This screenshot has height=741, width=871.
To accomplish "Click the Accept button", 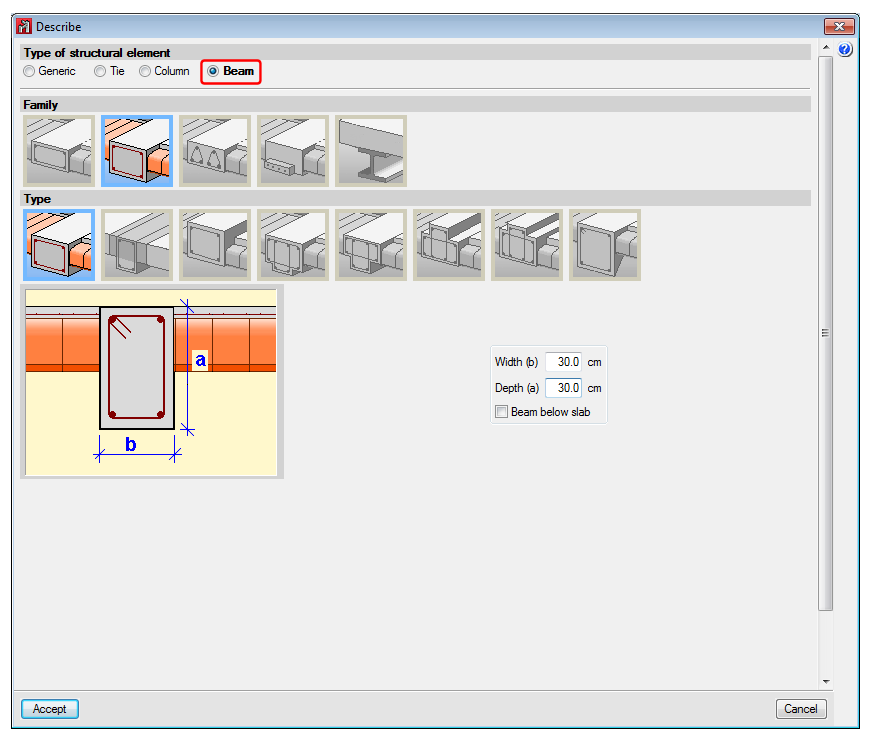I will (50, 709).
